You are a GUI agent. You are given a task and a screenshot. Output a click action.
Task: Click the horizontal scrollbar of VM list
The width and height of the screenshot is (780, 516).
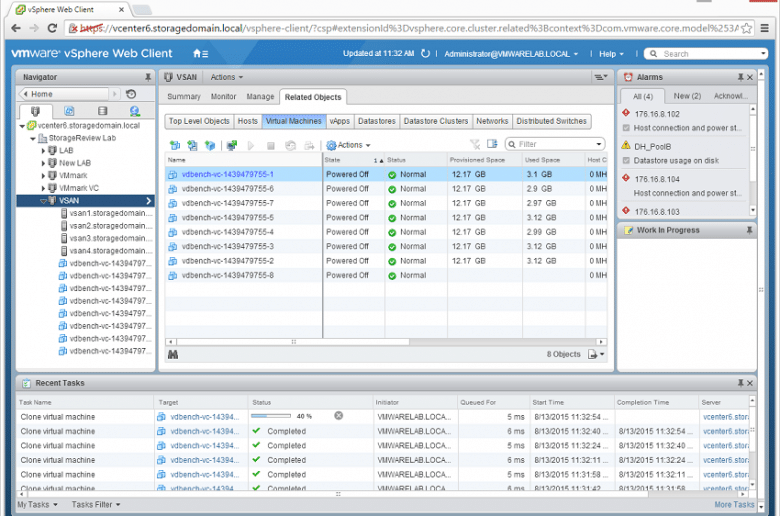(x=292, y=342)
